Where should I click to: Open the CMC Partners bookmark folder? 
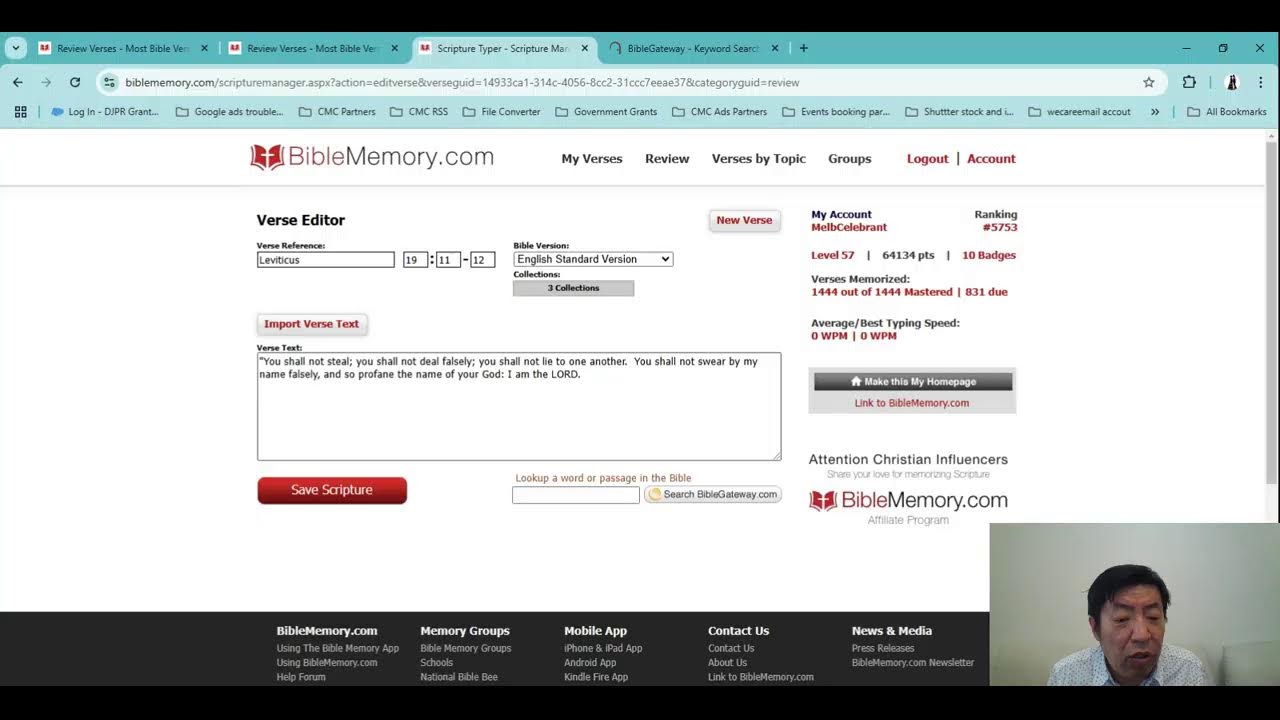(337, 112)
